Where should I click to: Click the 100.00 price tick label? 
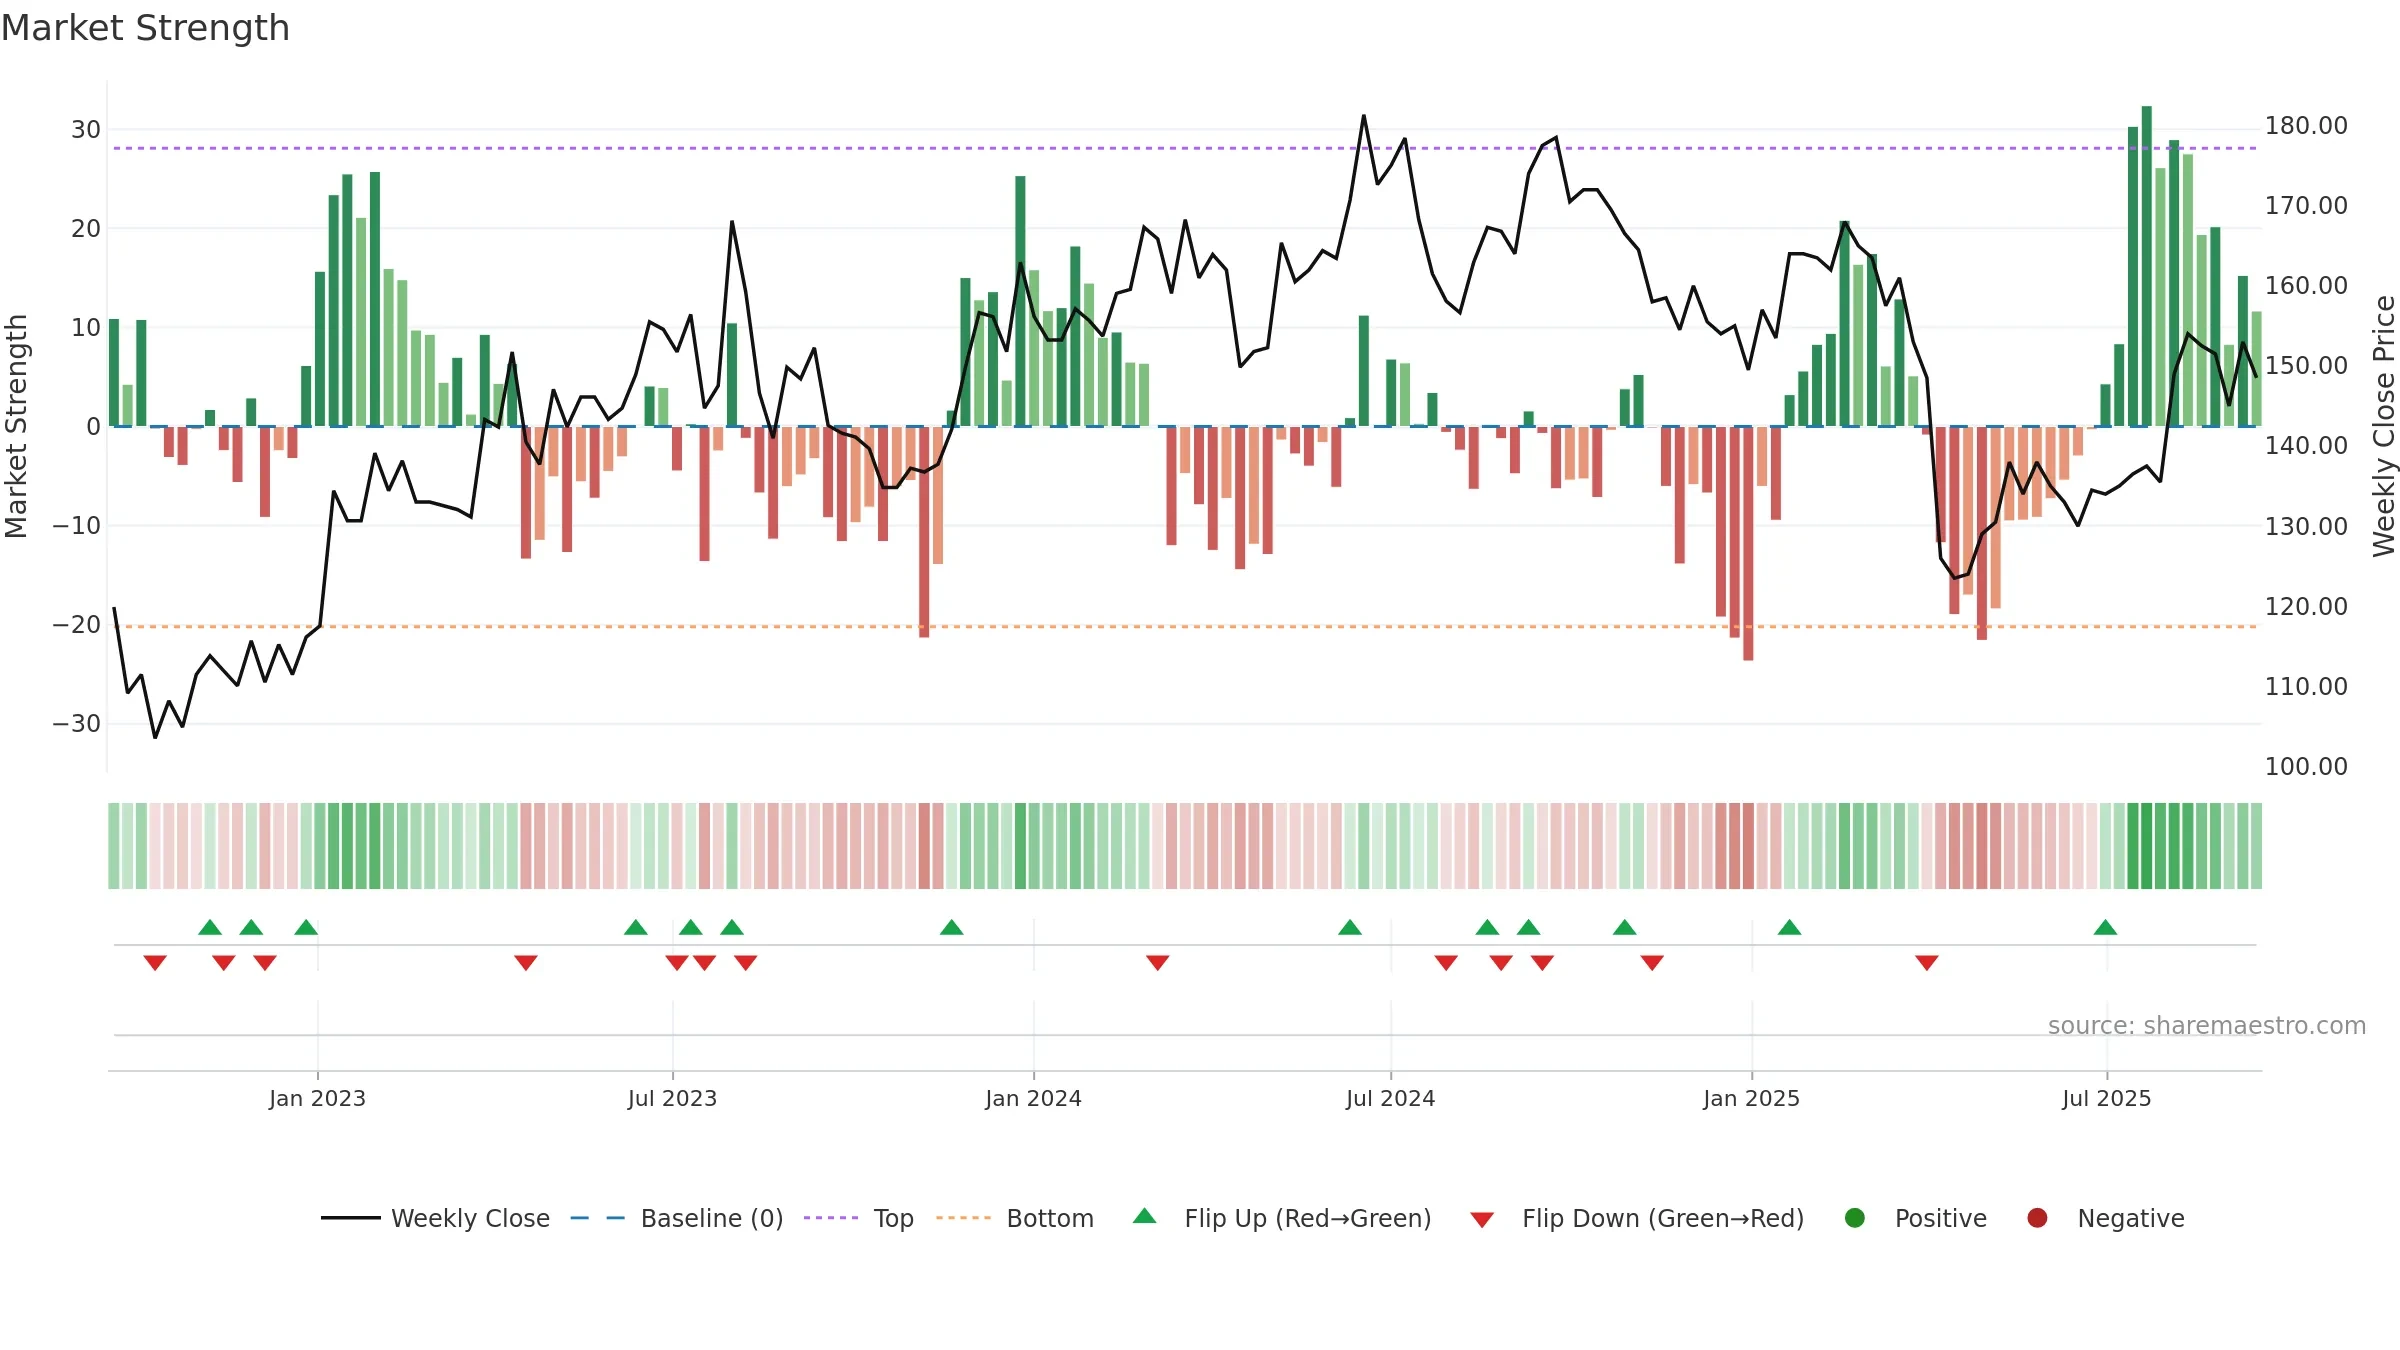click(2306, 766)
